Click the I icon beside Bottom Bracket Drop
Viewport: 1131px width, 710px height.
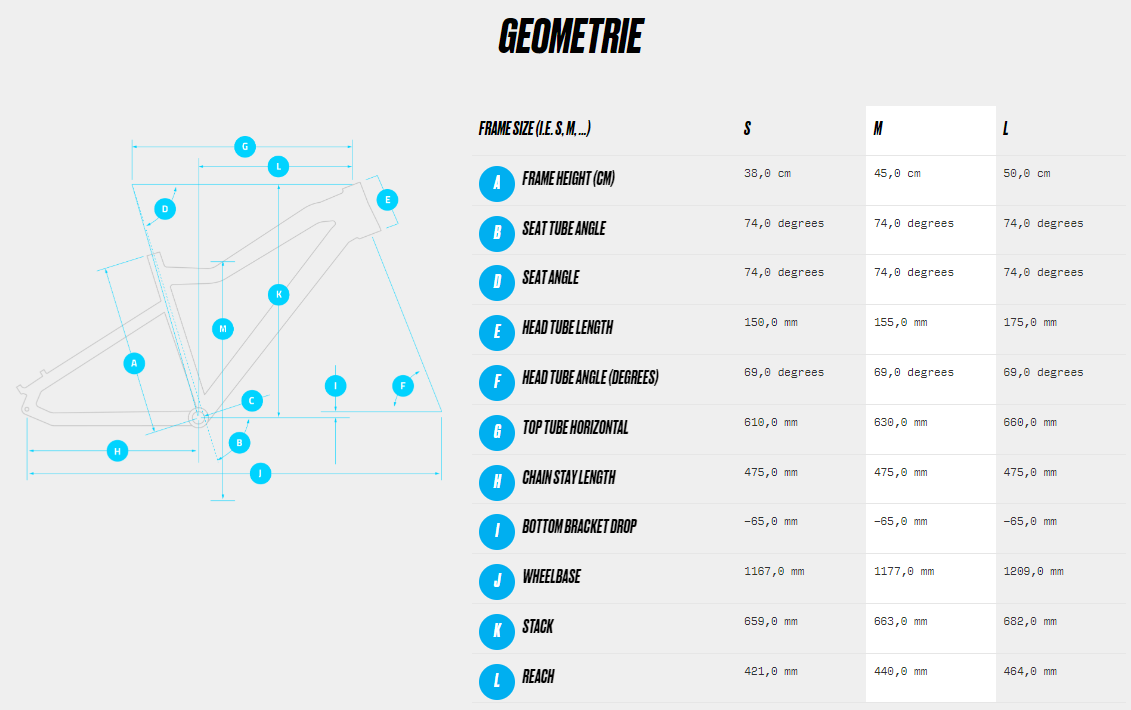click(496, 532)
